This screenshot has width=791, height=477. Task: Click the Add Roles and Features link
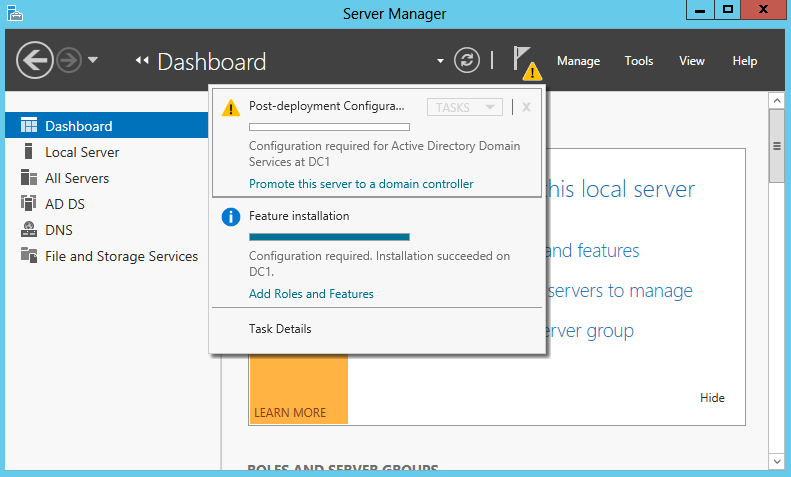[311, 294]
